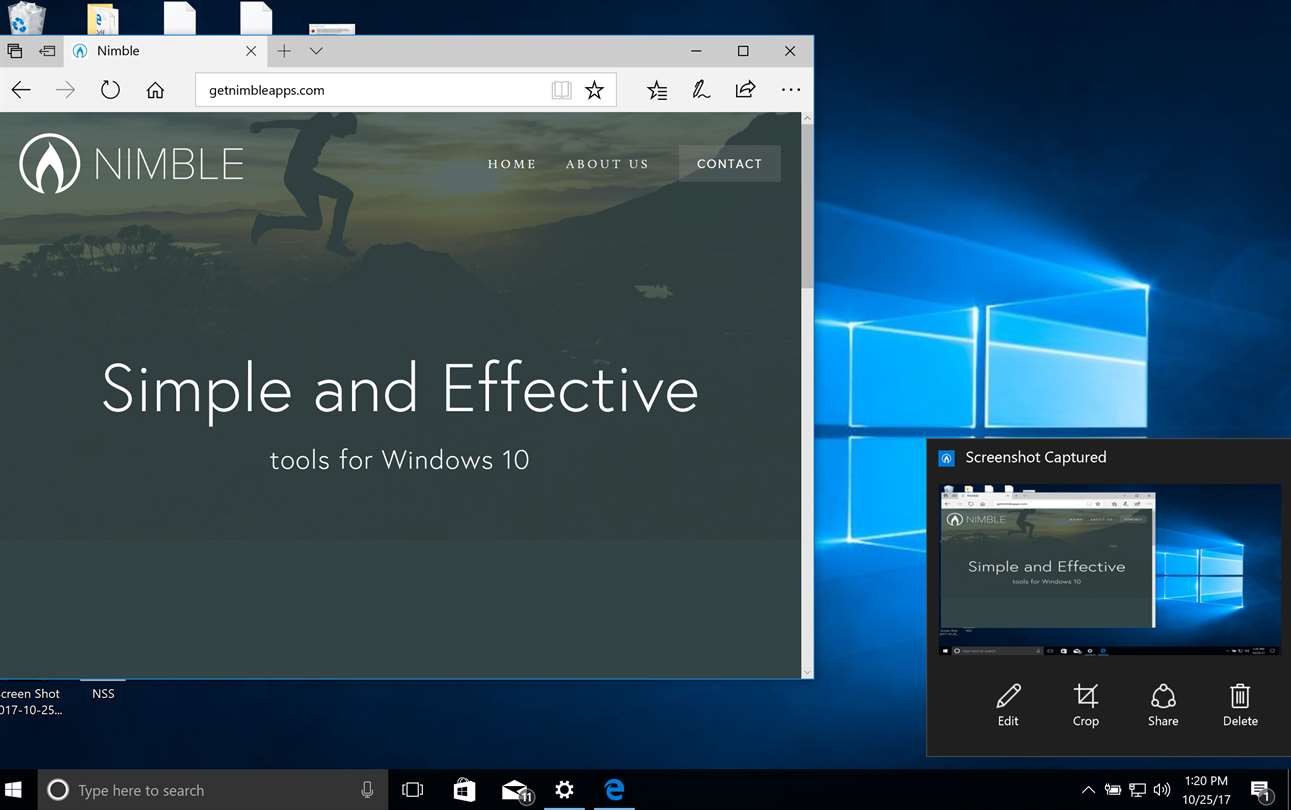Select the Screen Shot 2017-10-25 desktop file
The width and height of the screenshot is (1291, 810).
point(30,701)
